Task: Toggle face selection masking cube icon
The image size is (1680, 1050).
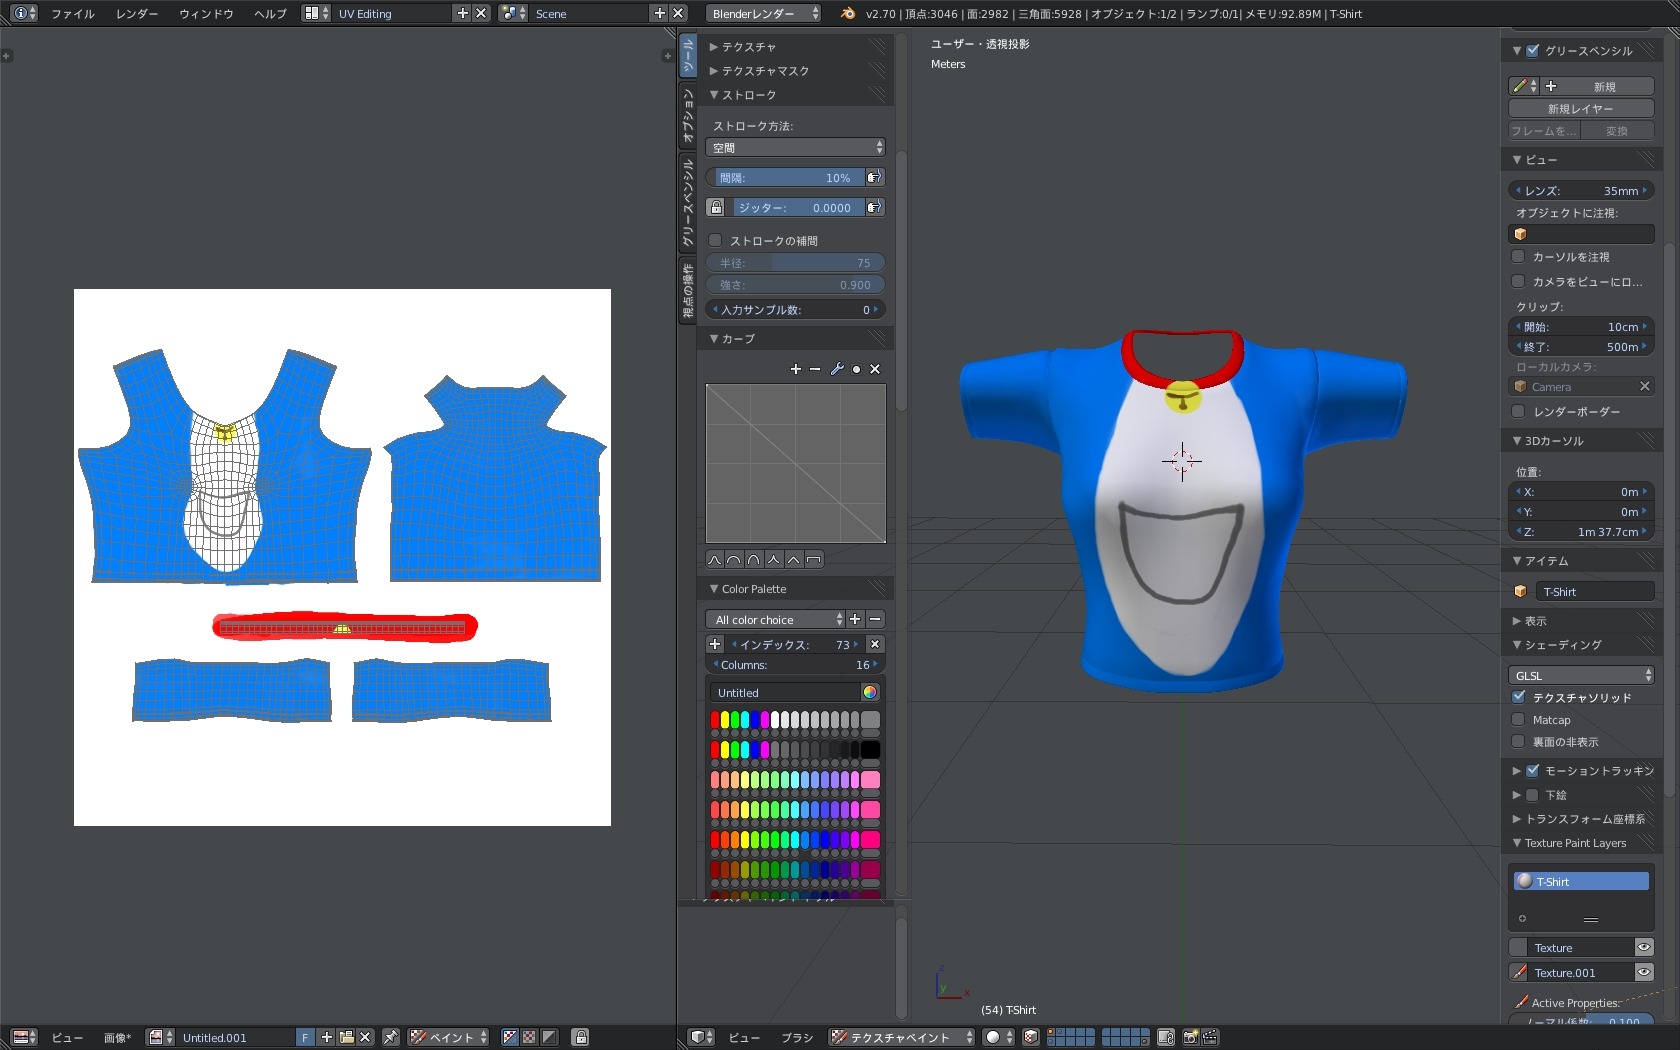Action: tap(1031, 1037)
